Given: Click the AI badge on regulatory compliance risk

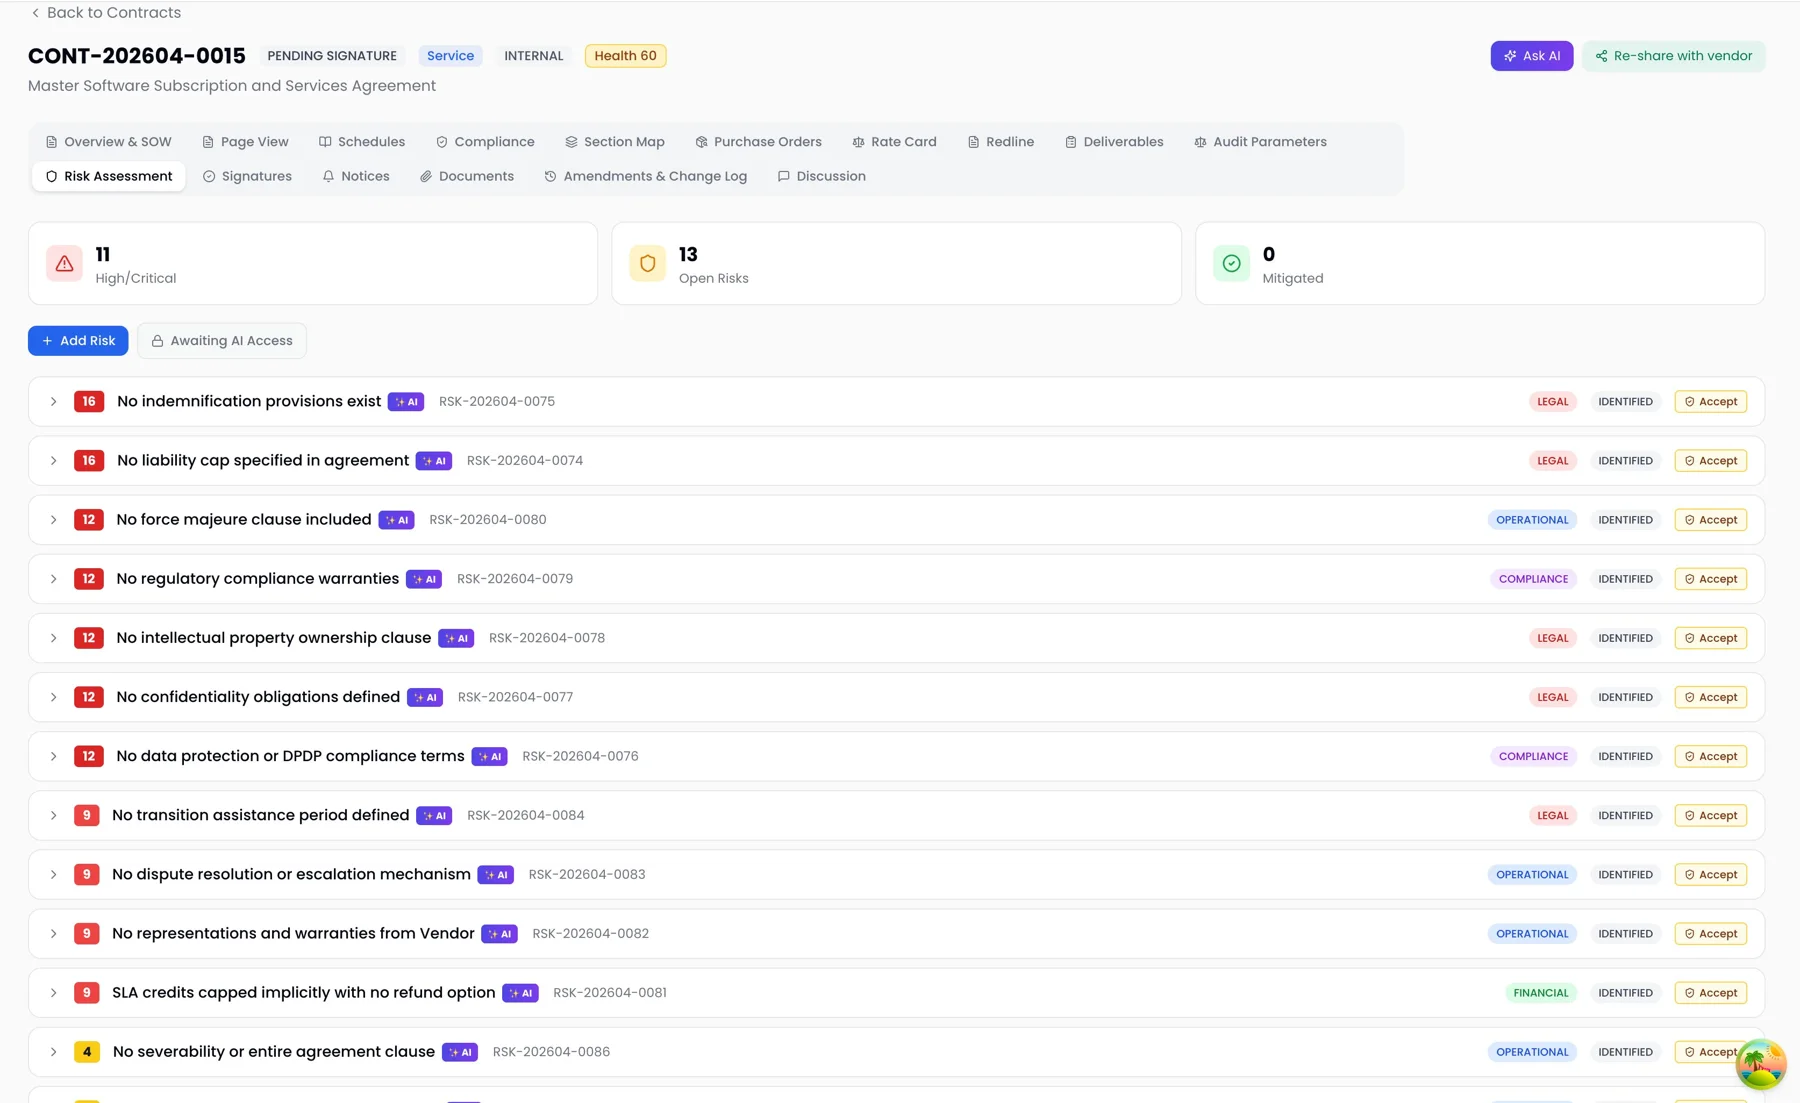Looking at the screenshot, I should click(x=424, y=579).
